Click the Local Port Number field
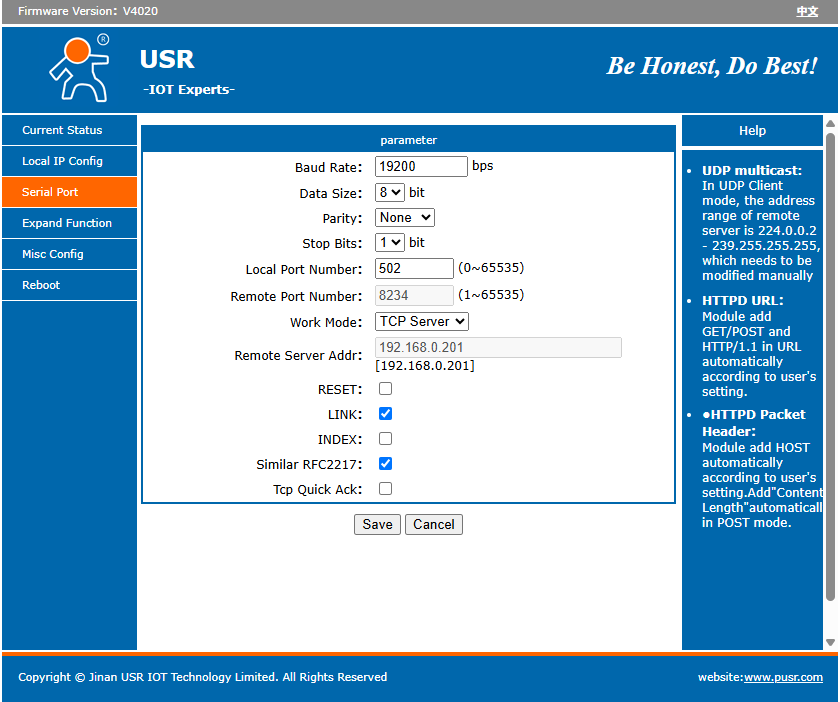Viewport: 840px width, 702px height. coord(414,268)
